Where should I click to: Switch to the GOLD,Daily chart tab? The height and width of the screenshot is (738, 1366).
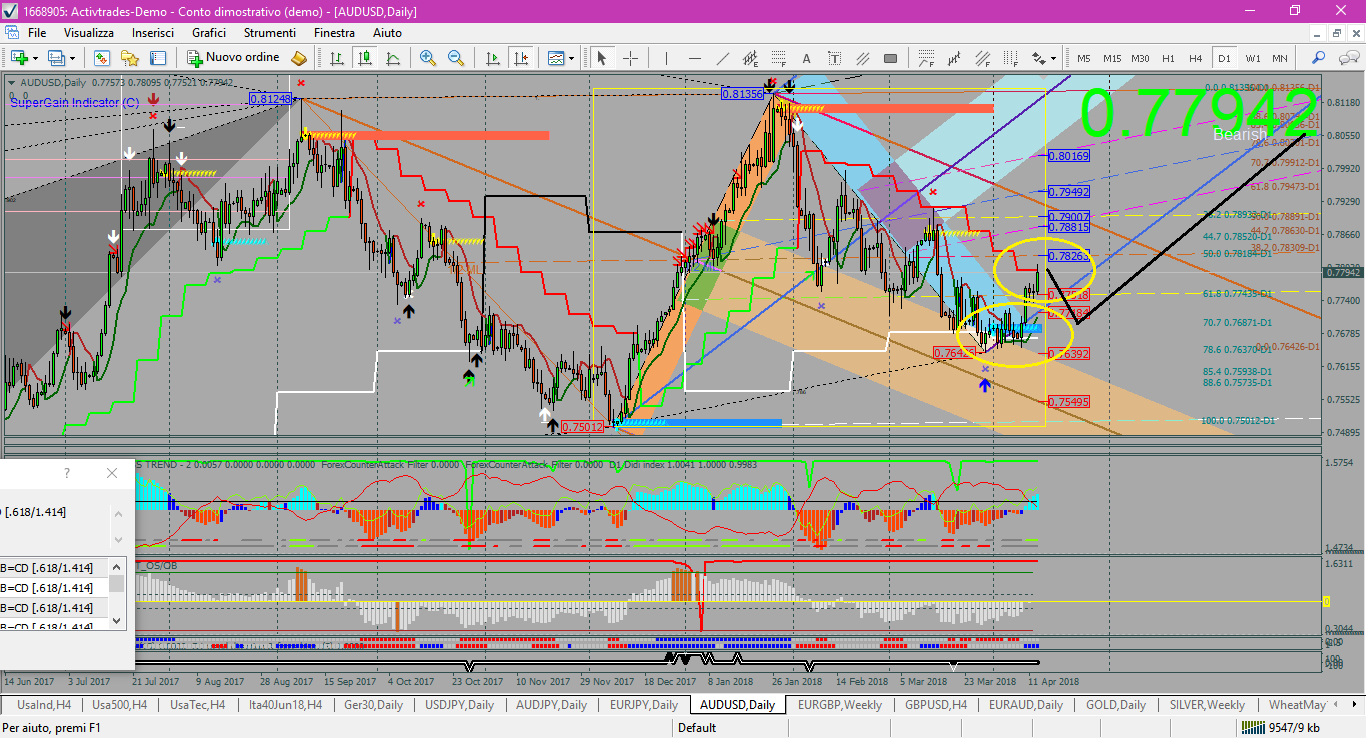(x=1116, y=705)
